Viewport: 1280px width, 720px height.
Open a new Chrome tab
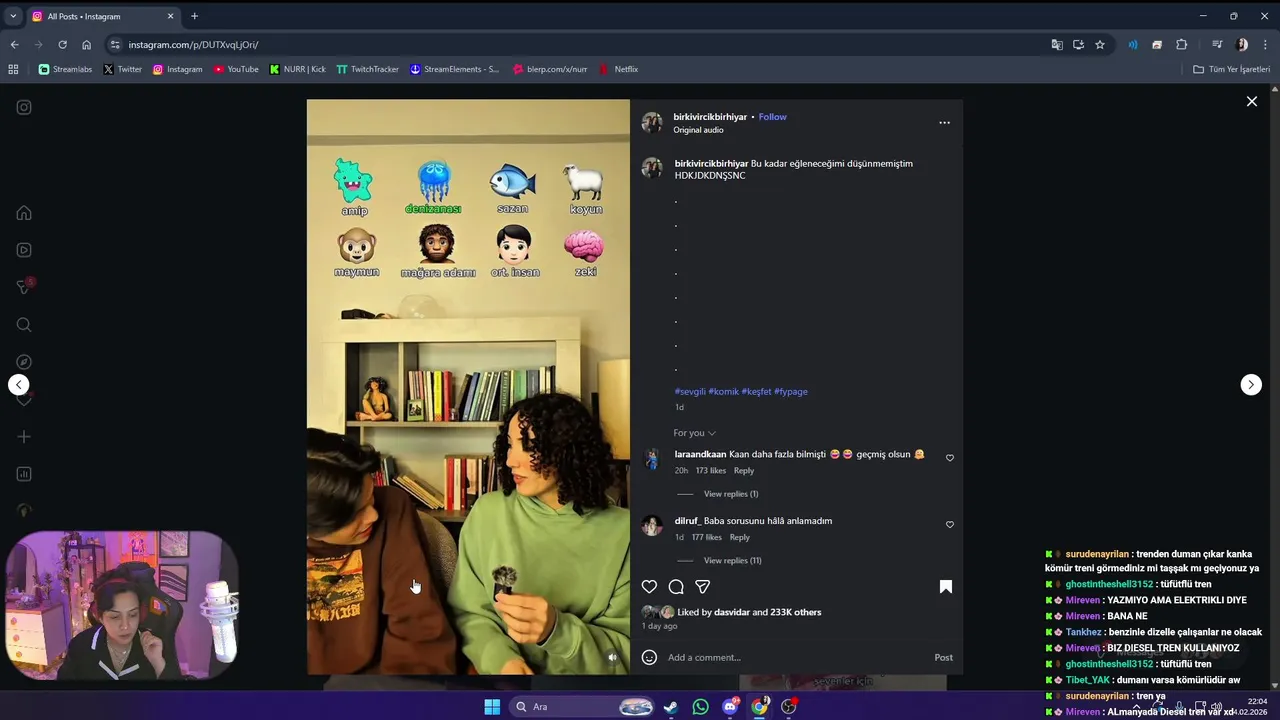coord(194,16)
